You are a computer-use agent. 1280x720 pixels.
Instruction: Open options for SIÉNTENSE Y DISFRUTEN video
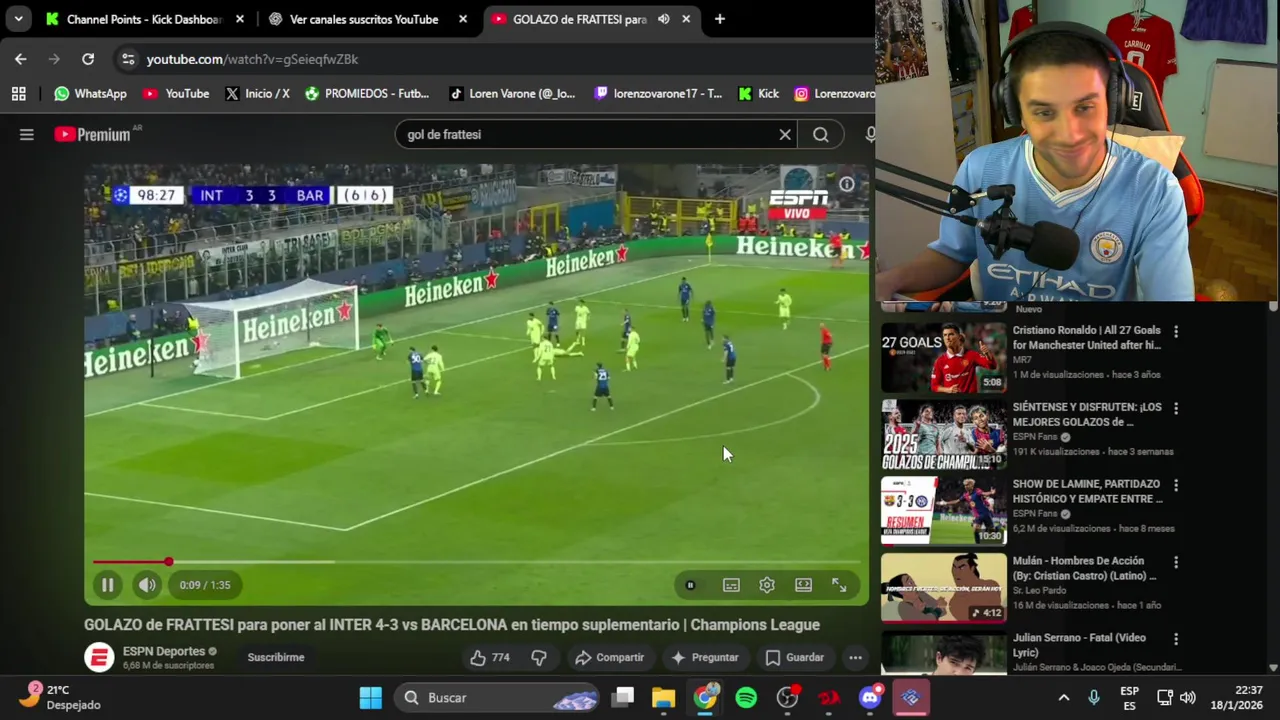1176,408
